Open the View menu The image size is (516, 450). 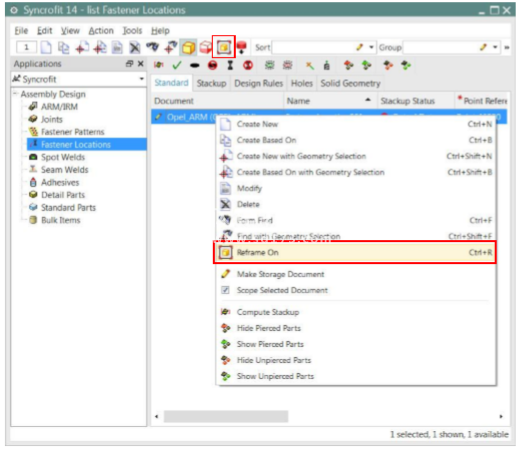(x=70, y=31)
